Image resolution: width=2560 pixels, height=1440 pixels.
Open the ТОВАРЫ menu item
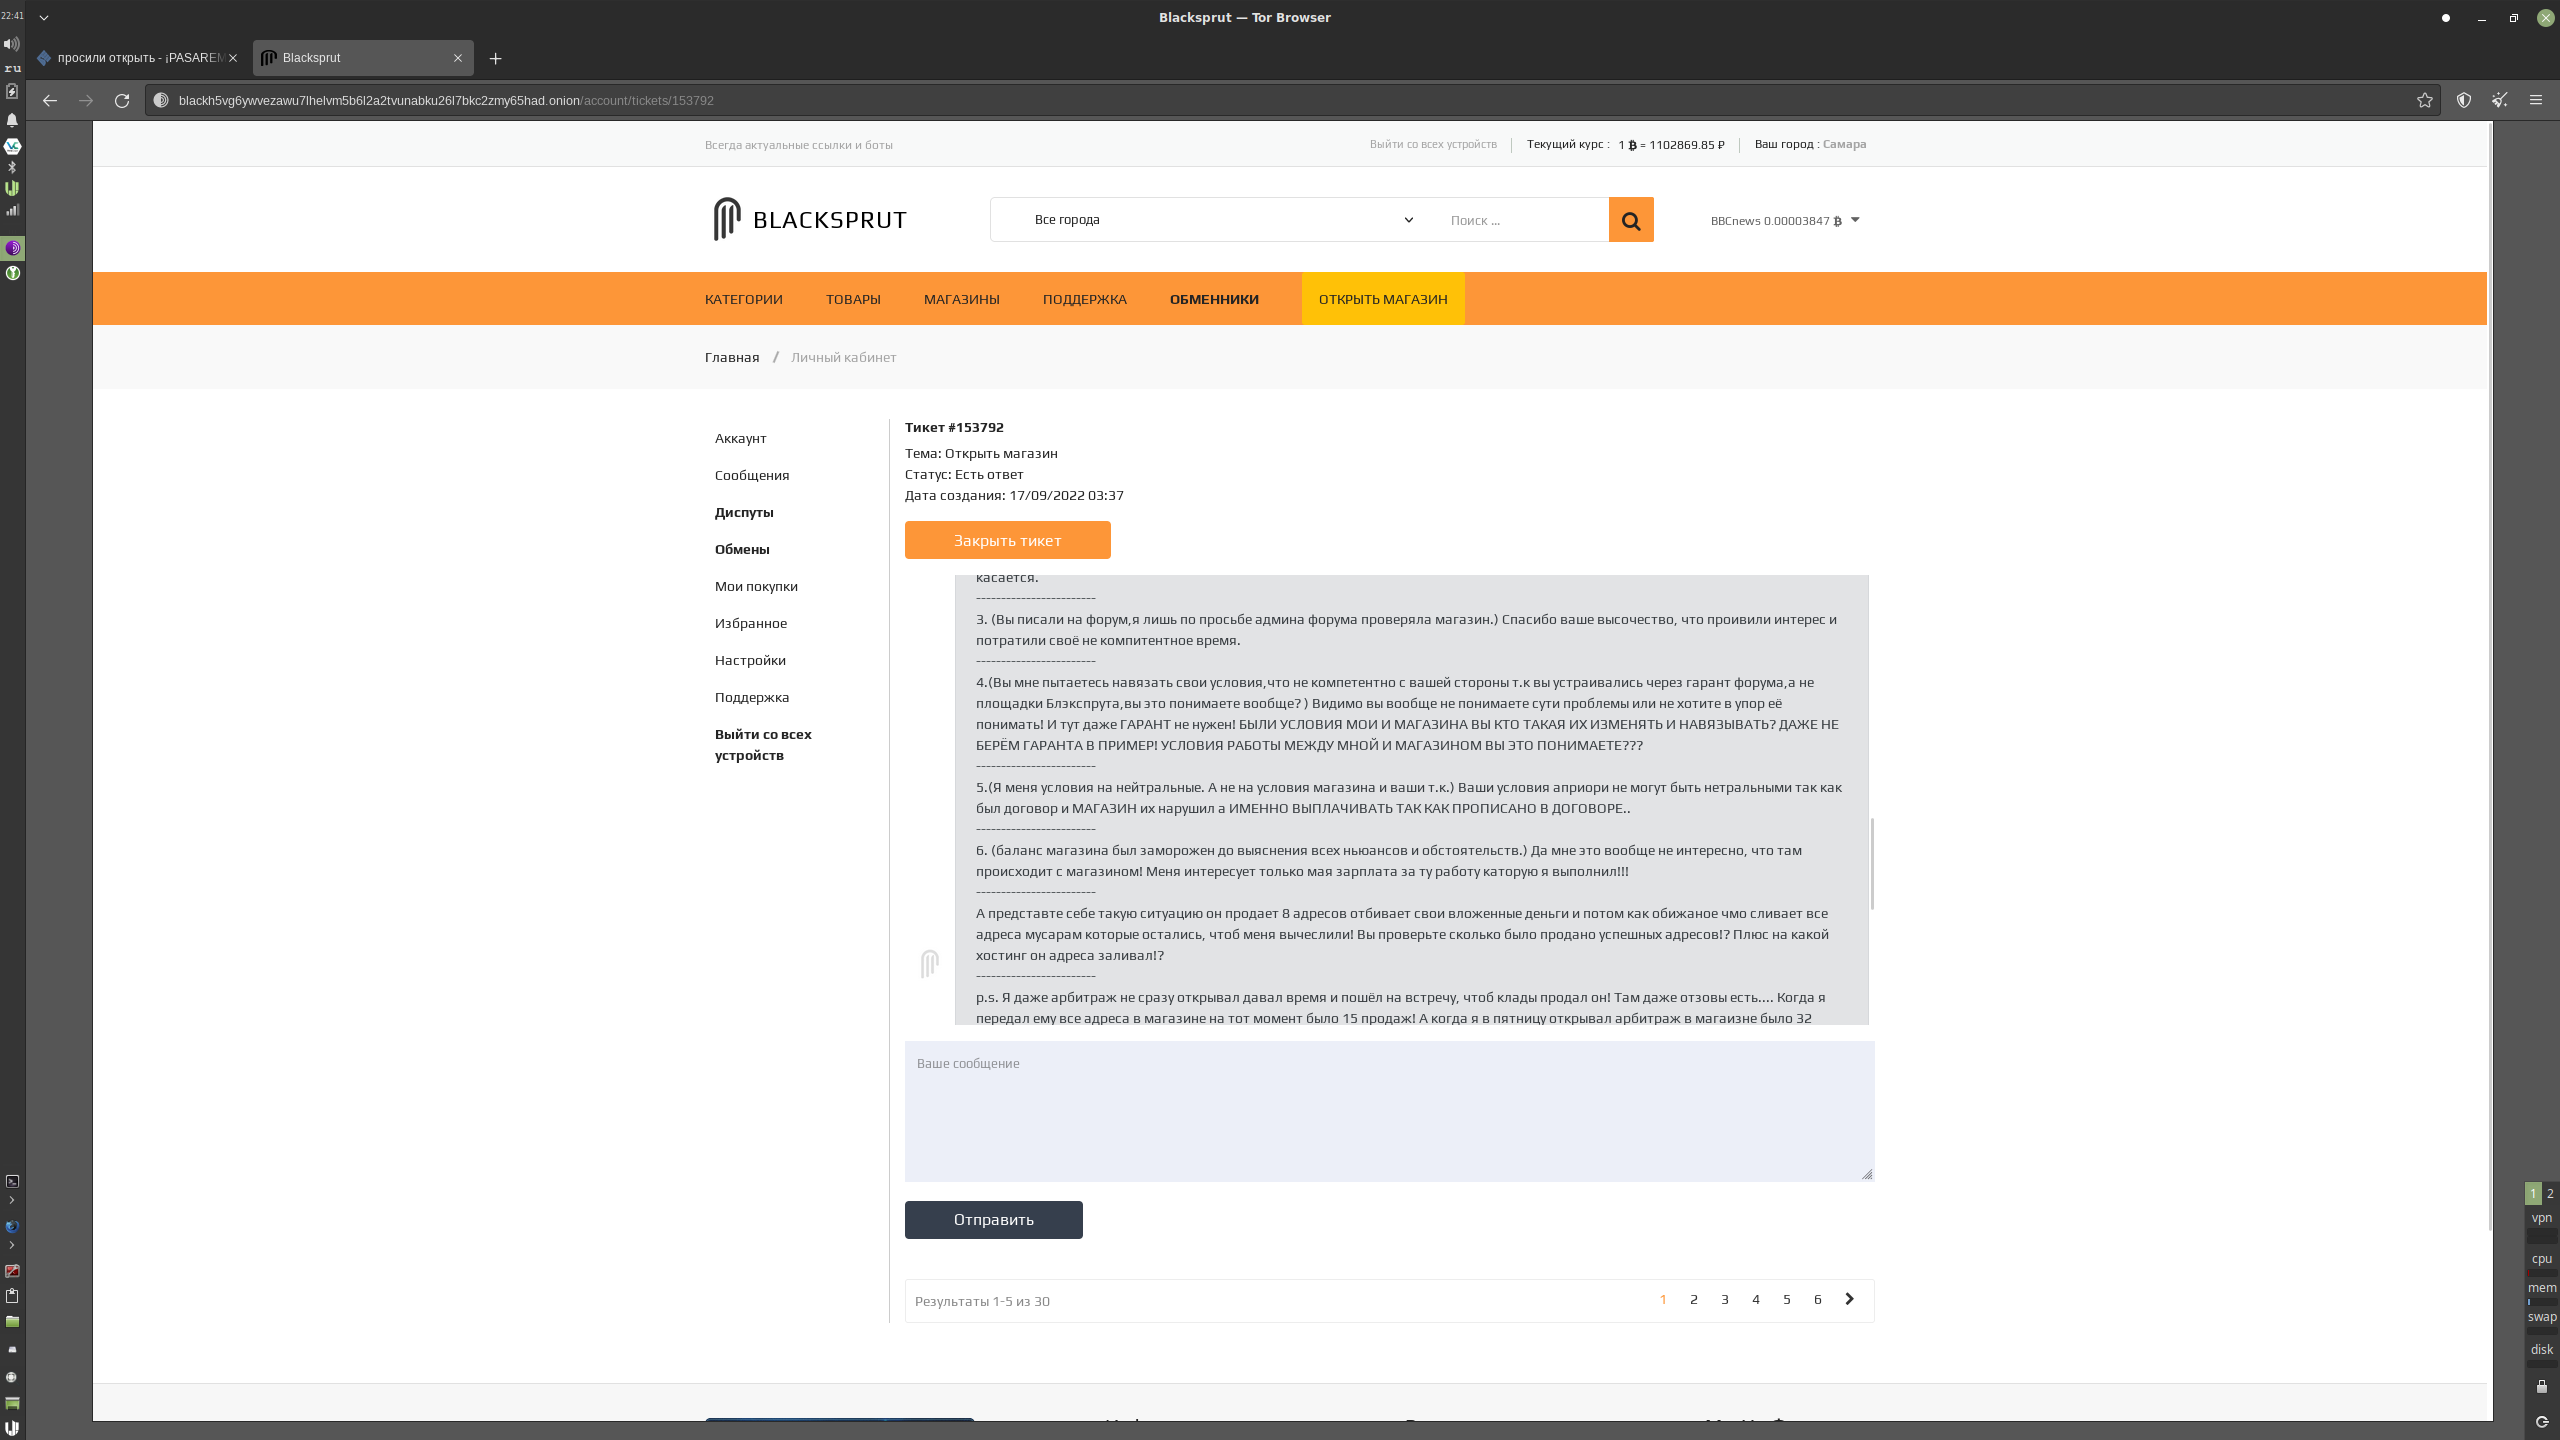tap(853, 299)
